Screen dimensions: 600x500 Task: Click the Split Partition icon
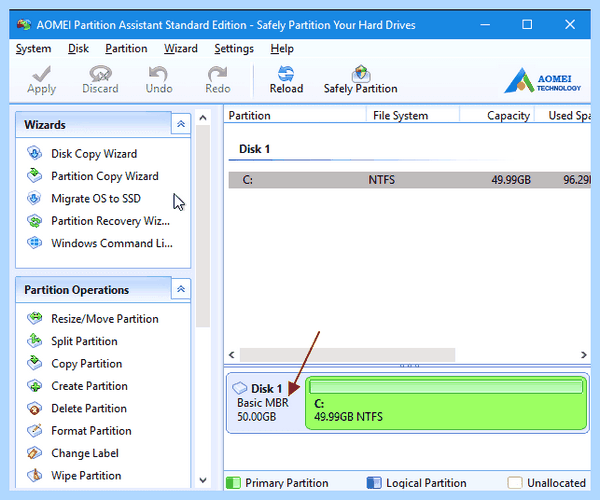pos(34,341)
